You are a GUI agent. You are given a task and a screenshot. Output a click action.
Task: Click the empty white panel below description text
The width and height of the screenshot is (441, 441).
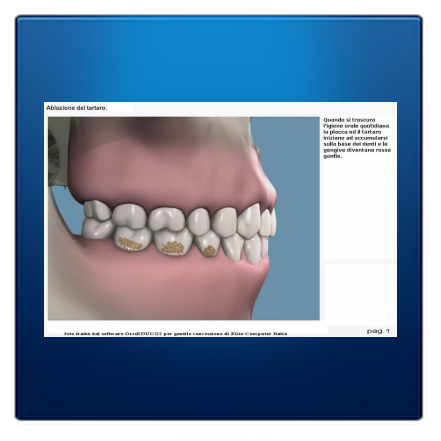360,293
